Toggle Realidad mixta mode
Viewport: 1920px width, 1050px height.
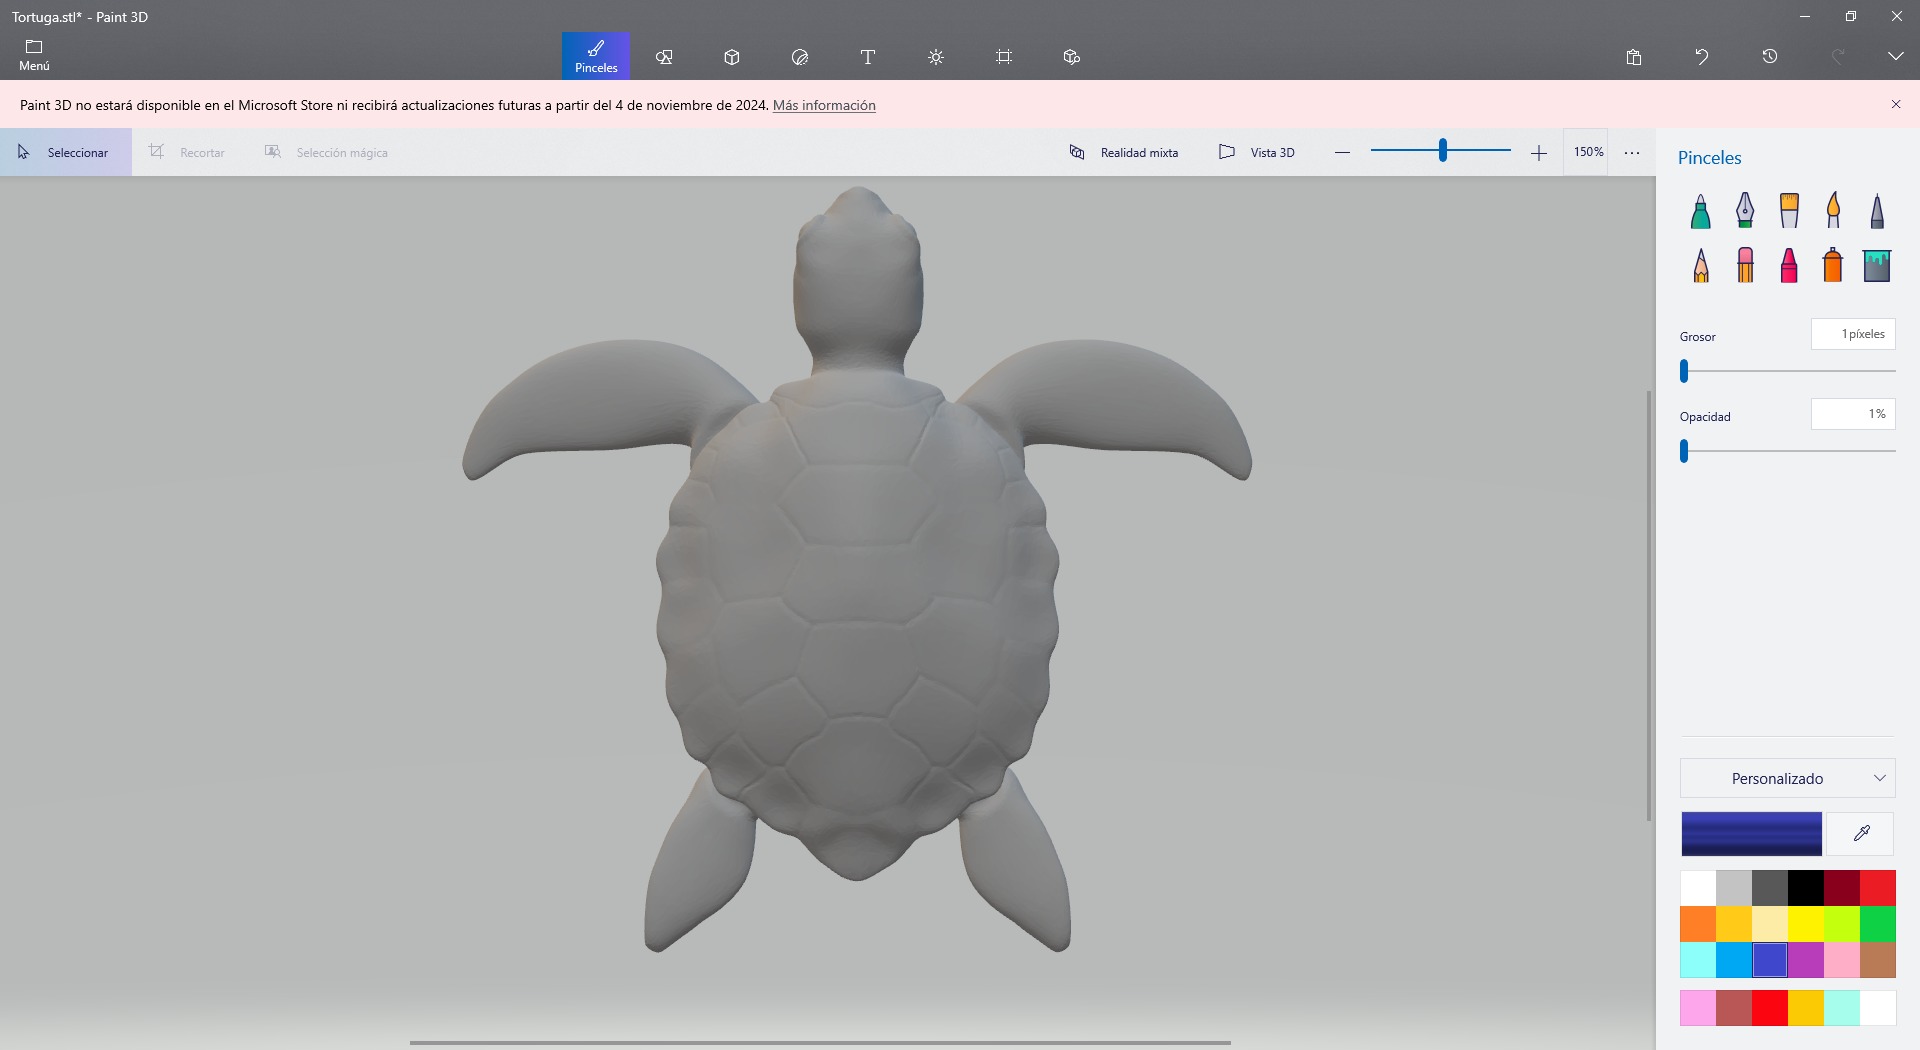pyautogui.click(x=1124, y=152)
